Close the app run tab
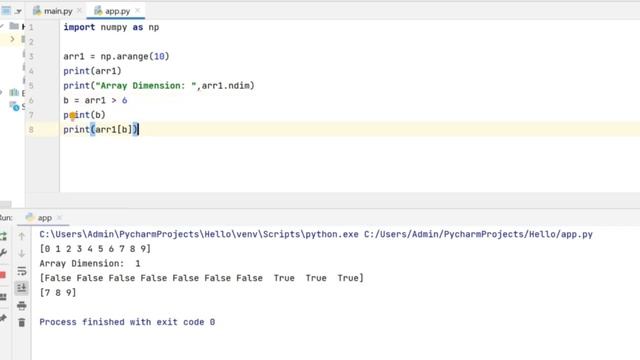640x360 pixels. click(60, 218)
